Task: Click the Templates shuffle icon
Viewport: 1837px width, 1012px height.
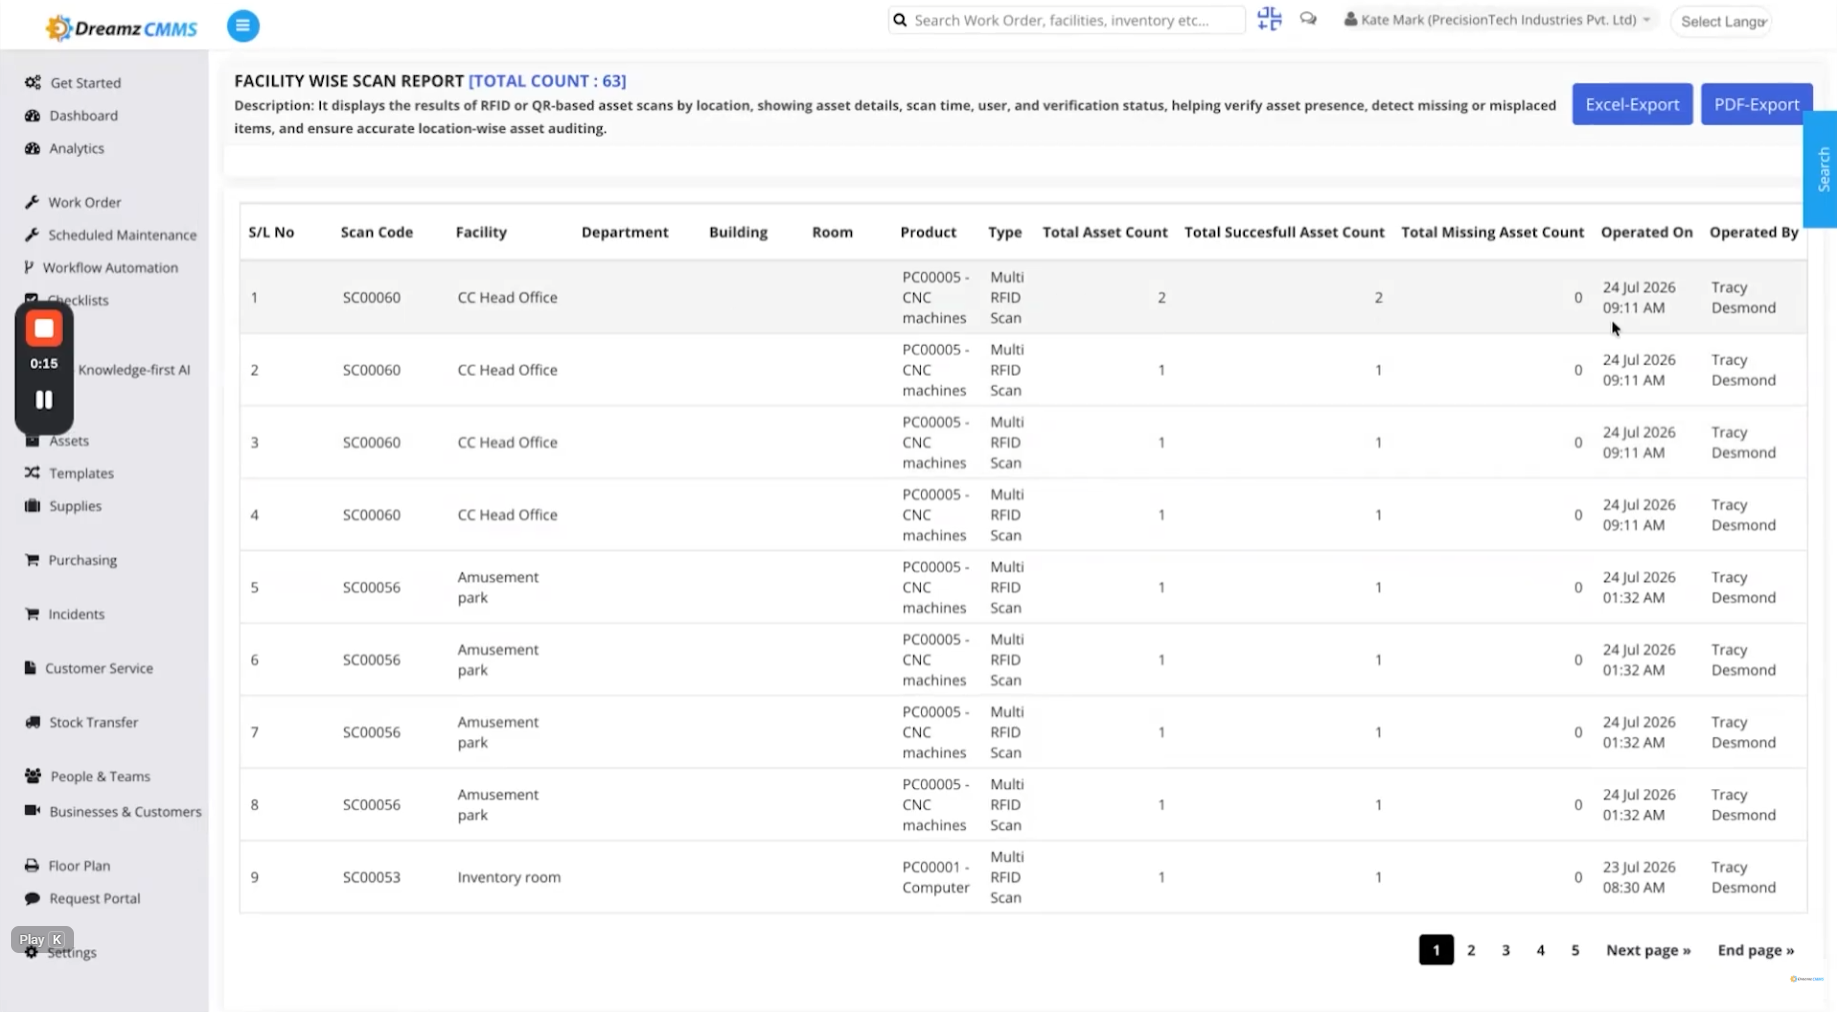Action: [x=32, y=473]
